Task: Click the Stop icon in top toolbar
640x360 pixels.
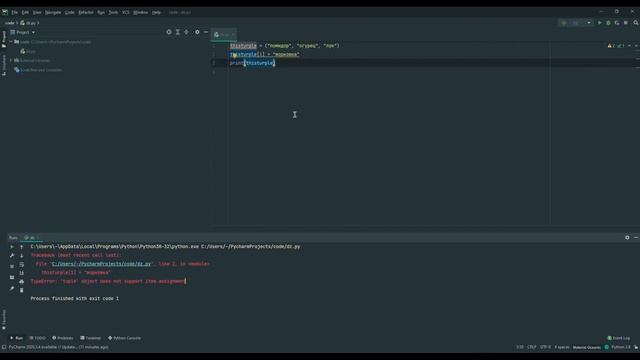Action: [x=626, y=23]
